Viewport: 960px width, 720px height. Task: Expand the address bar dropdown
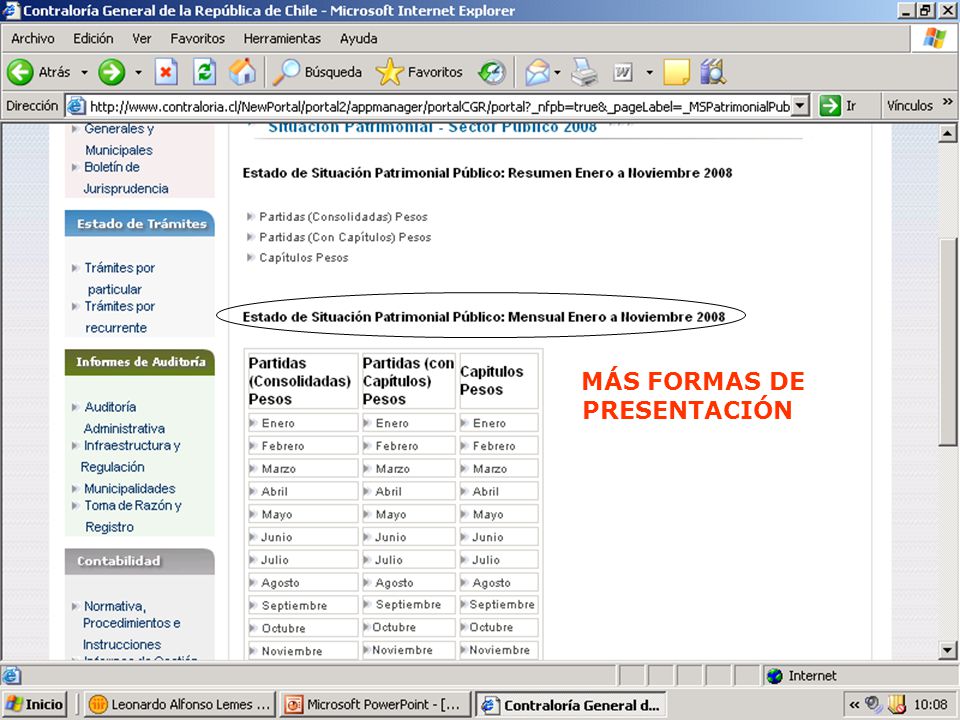[x=800, y=106]
